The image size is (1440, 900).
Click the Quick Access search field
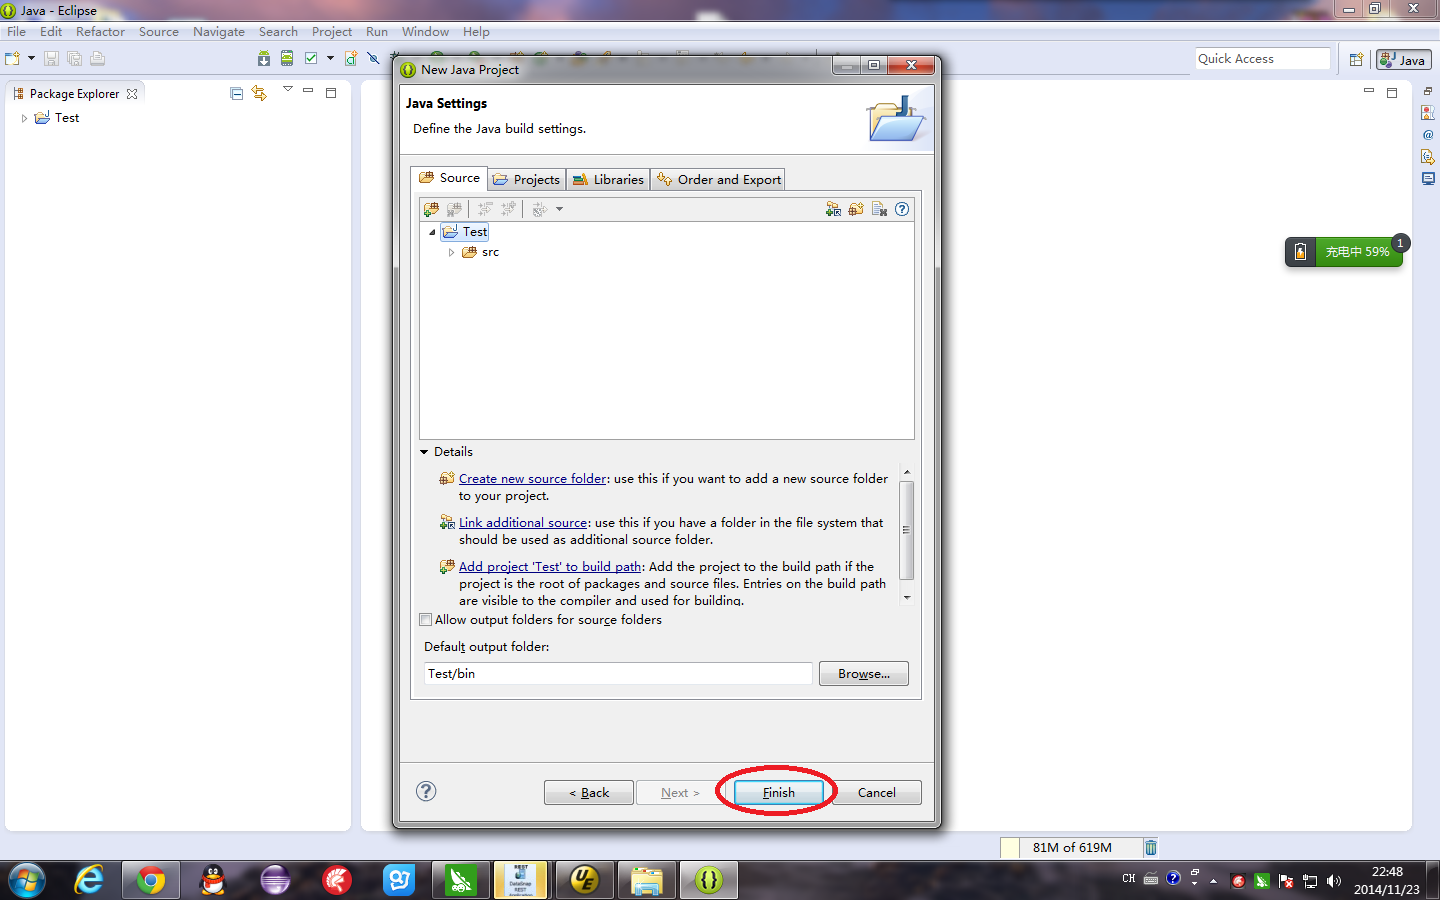click(1263, 59)
